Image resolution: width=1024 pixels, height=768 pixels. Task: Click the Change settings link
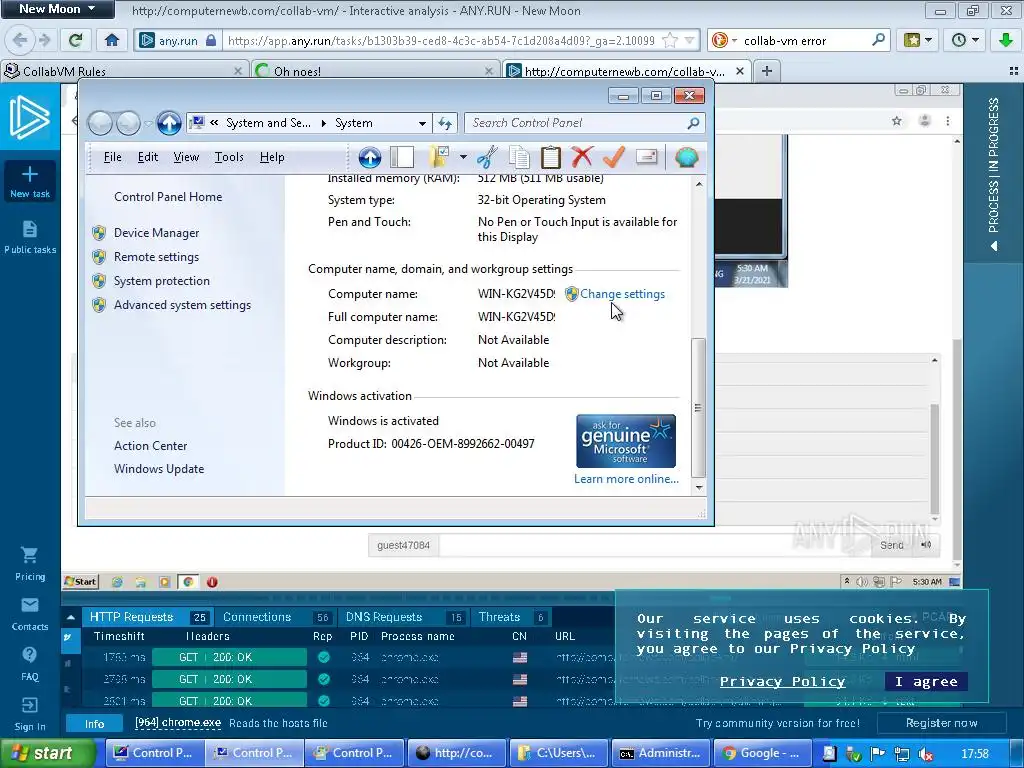pyautogui.click(x=622, y=295)
